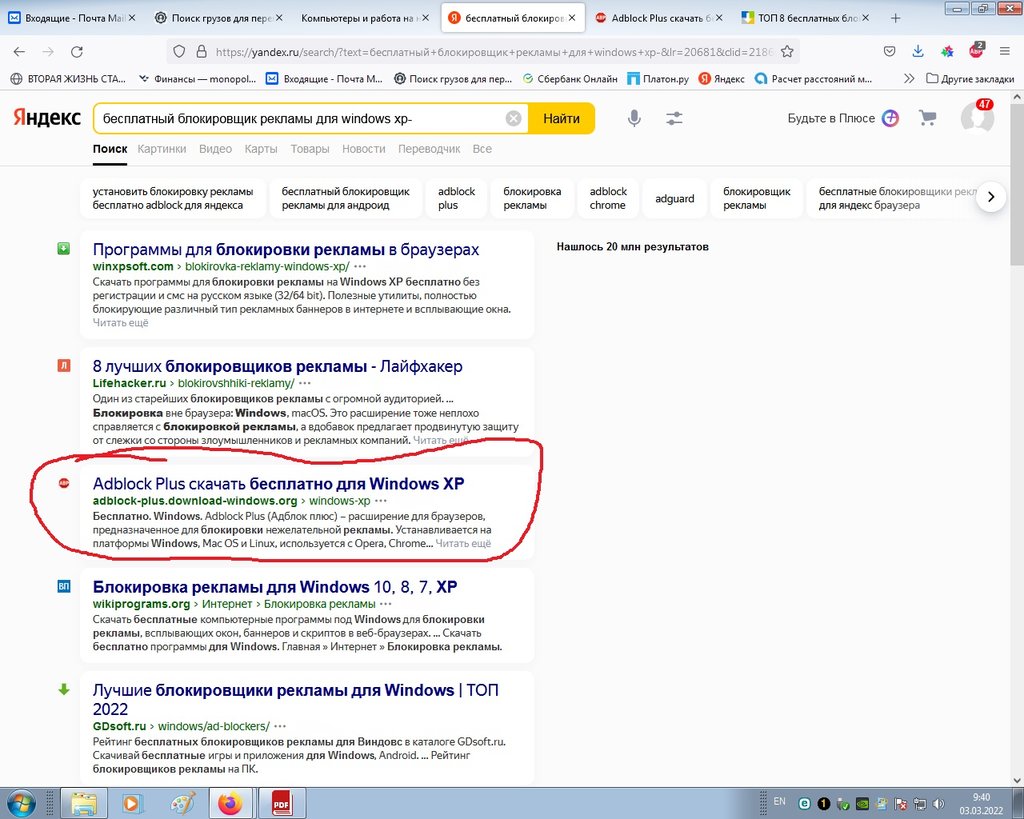This screenshot has height=819, width=1024.
Task: Select the Карты search category
Action: (261, 149)
